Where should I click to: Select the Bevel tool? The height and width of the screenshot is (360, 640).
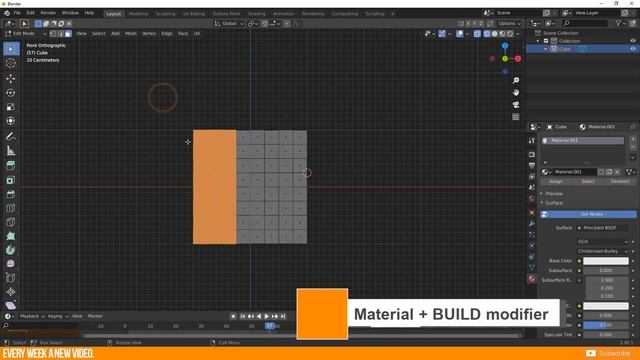(11, 194)
